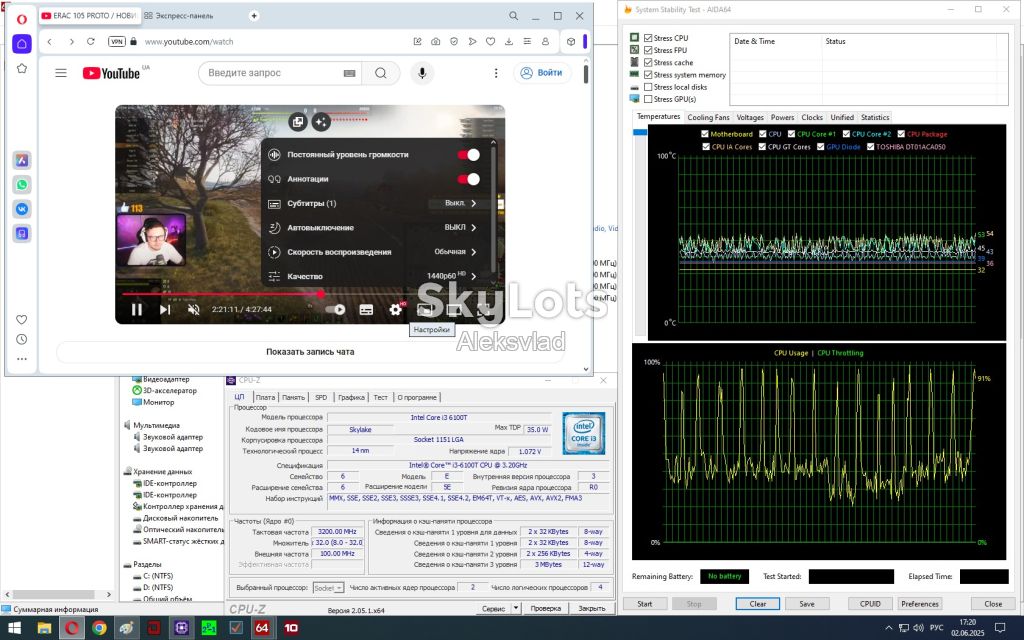Open AIDA64 from the Windows taskbar
1024x640 pixels.
click(x=261, y=628)
